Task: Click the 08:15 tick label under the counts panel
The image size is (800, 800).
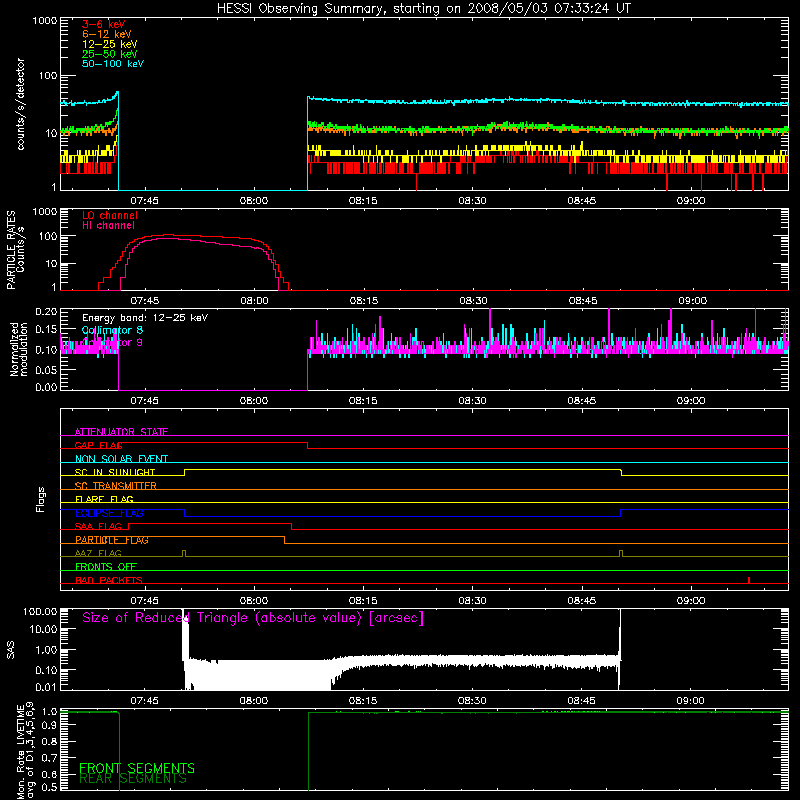Action: [x=363, y=201]
